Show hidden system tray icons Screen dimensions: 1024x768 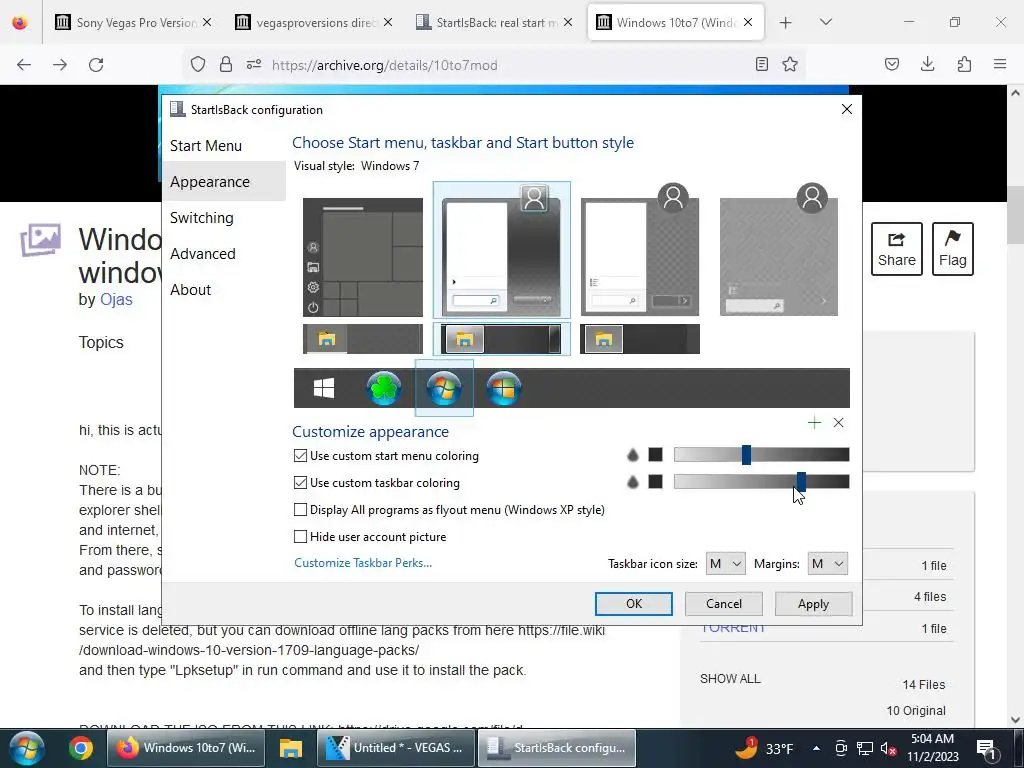pyautogui.click(x=816, y=748)
